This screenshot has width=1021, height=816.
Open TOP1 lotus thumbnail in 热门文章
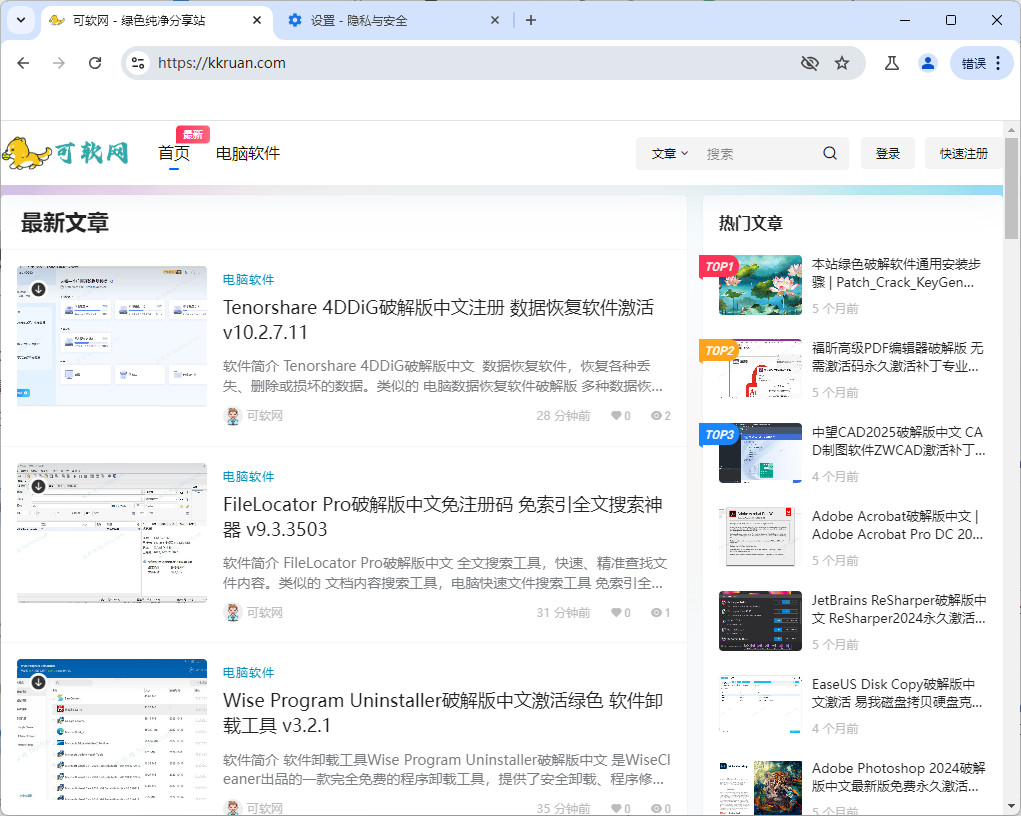[x=761, y=285]
